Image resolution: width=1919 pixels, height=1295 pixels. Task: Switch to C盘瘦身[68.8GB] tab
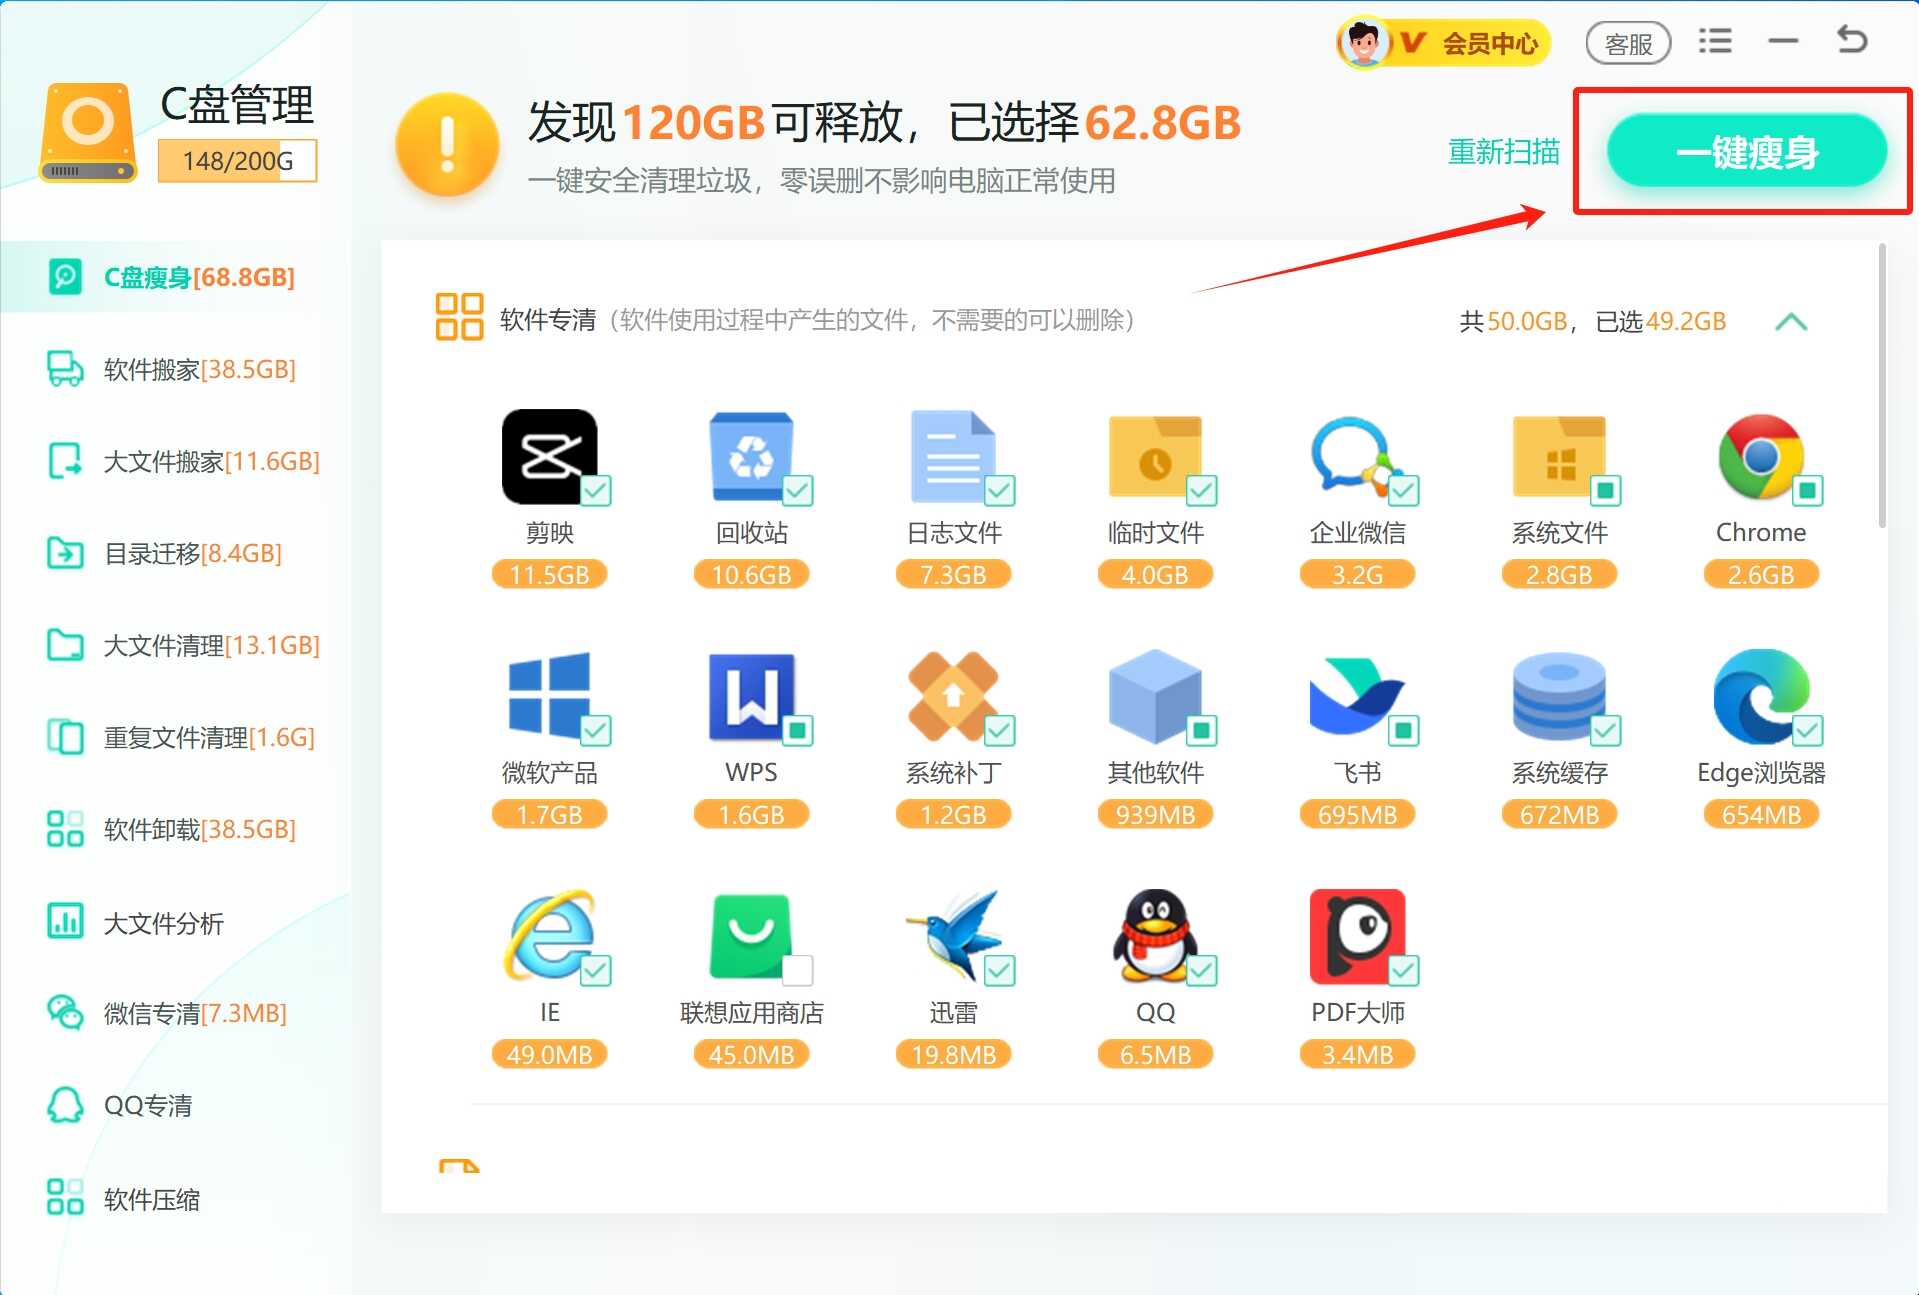176,277
